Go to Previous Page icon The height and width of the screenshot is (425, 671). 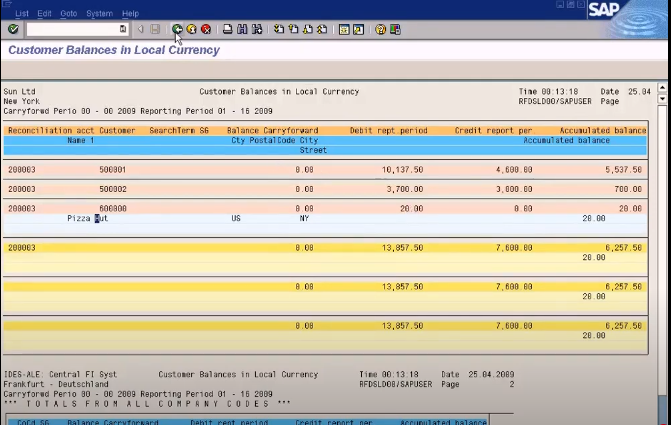(294, 29)
